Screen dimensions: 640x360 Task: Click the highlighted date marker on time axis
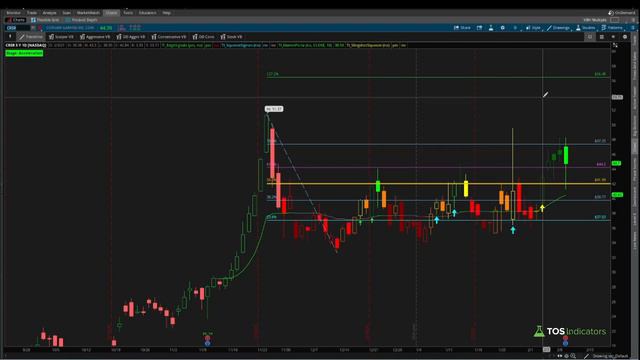546,350
